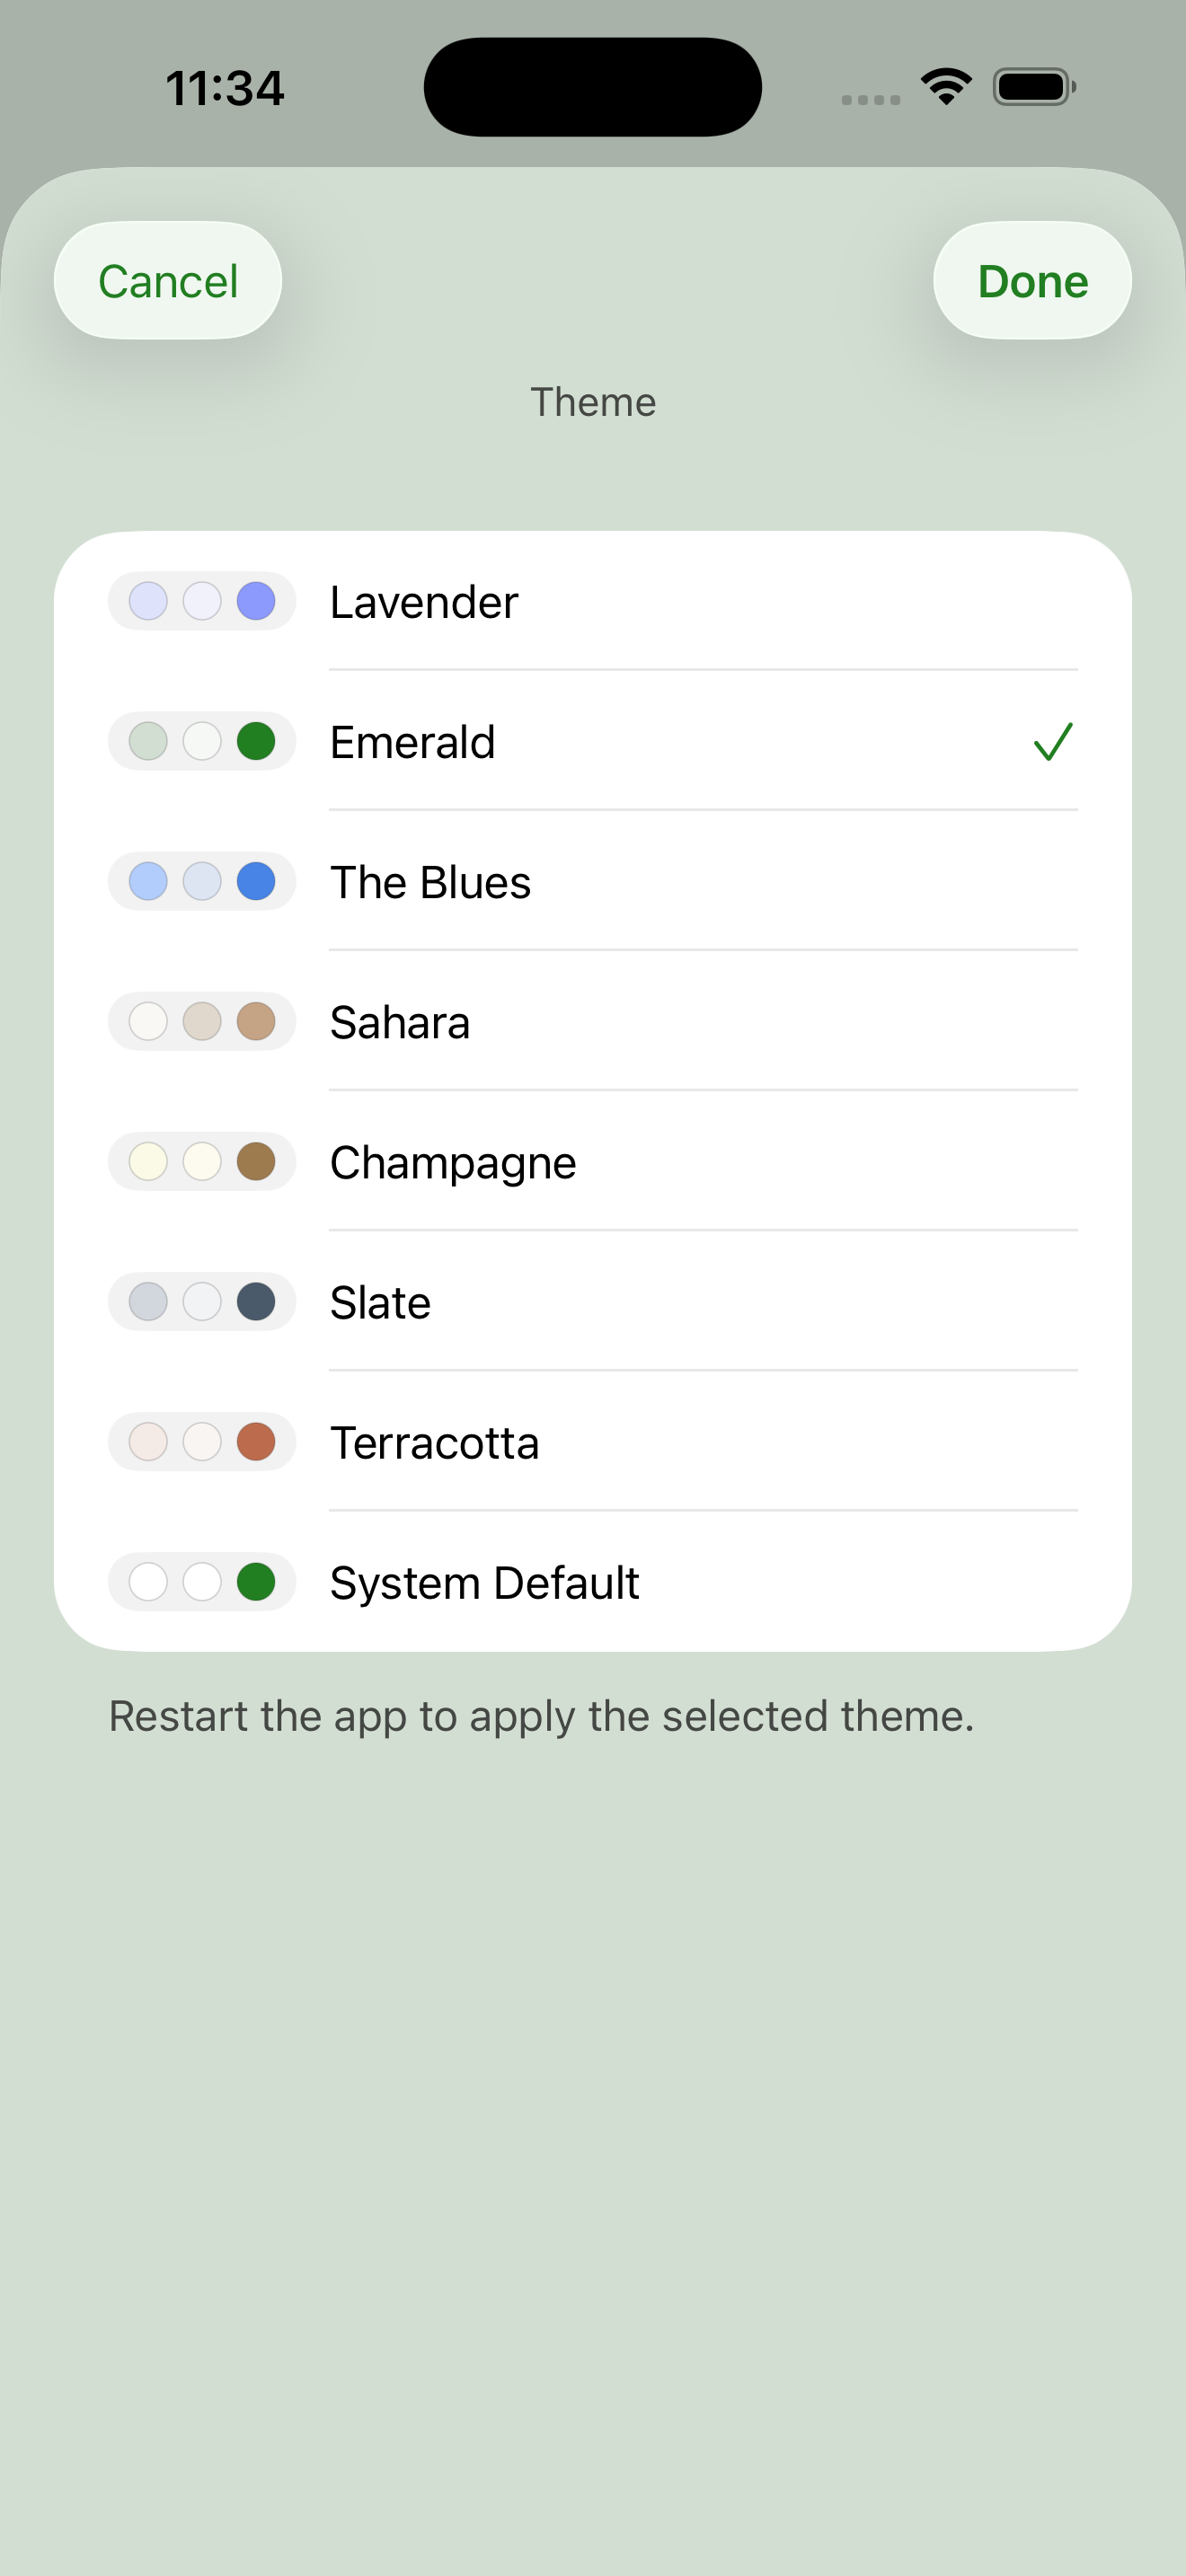Screen dimensions: 1186x2576
Task: Select System Default theme
Action: pyautogui.click(x=593, y=1581)
